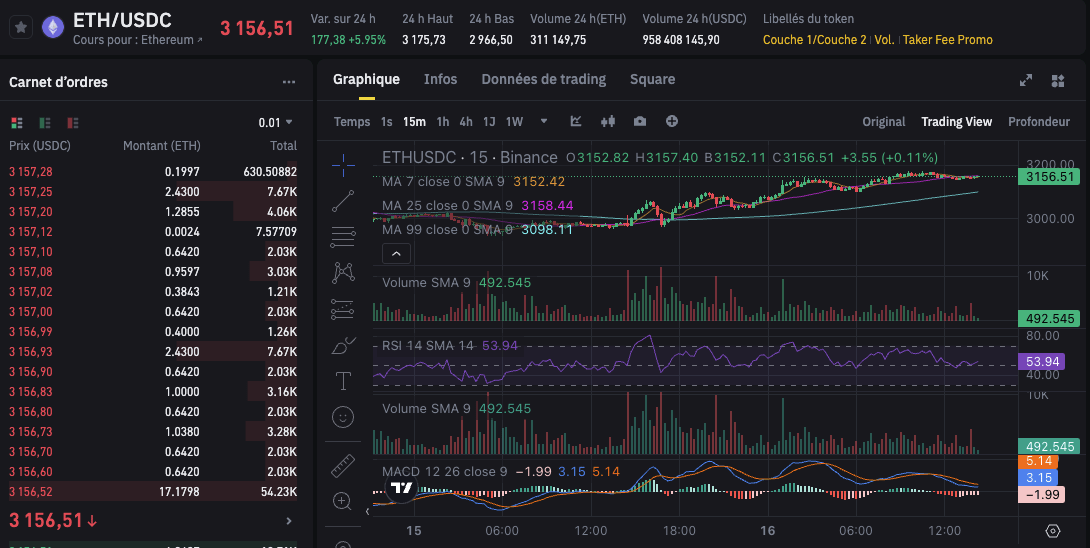Click the MA 99 close indicator legend
The height and width of the screenshot is (548, 1090).
(x=447, y=229)
